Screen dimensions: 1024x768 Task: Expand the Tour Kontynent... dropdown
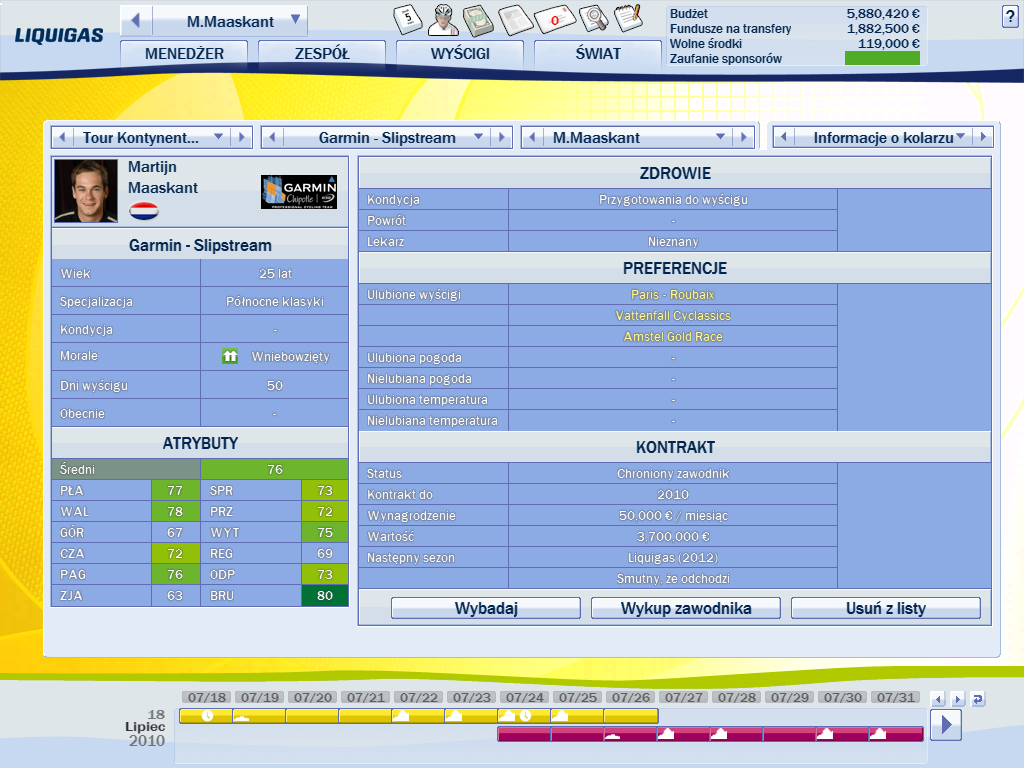click(x=219, y=137)
